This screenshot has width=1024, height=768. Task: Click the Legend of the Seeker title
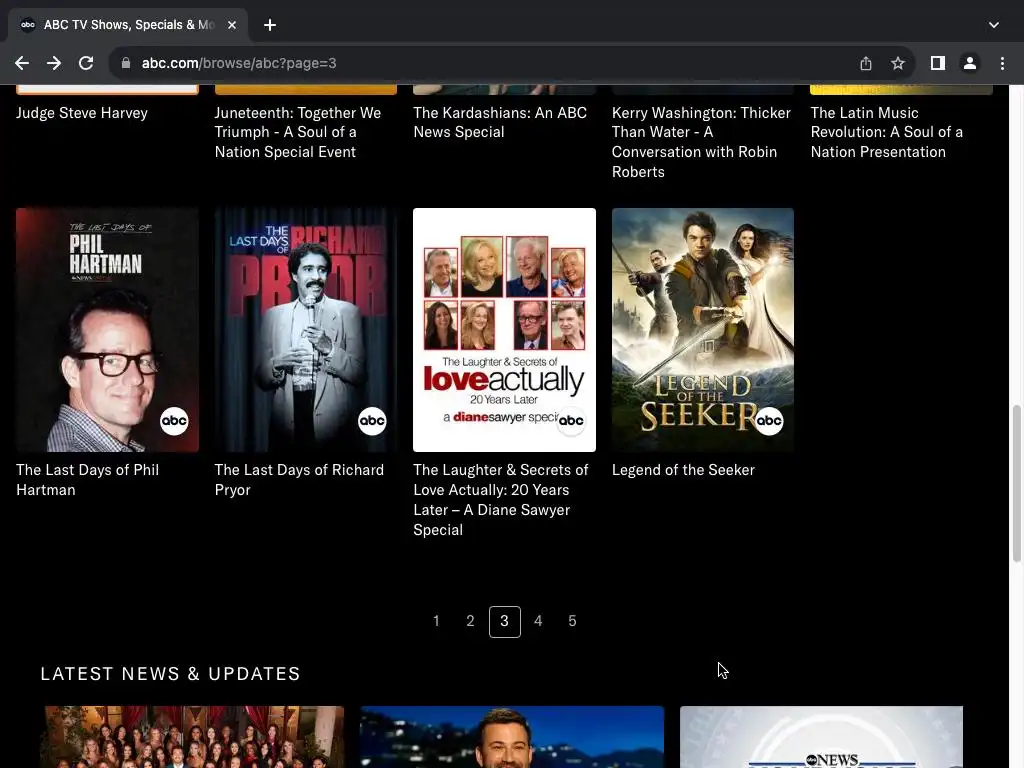(683, 470)
